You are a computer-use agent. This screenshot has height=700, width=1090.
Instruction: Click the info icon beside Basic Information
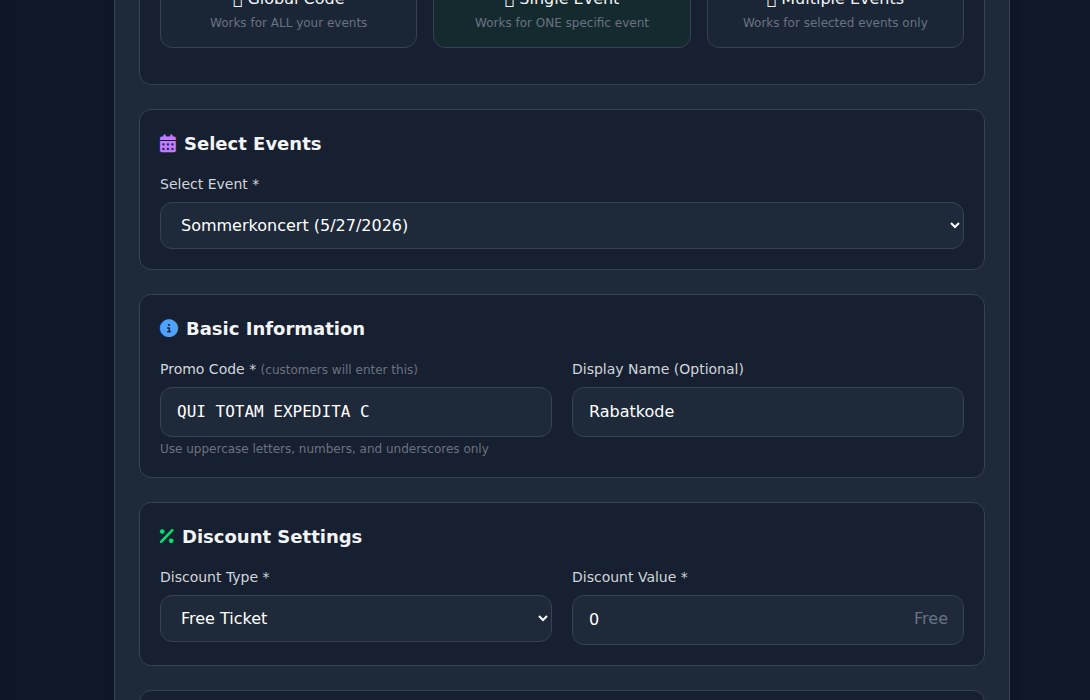click(x=169, y=328)
